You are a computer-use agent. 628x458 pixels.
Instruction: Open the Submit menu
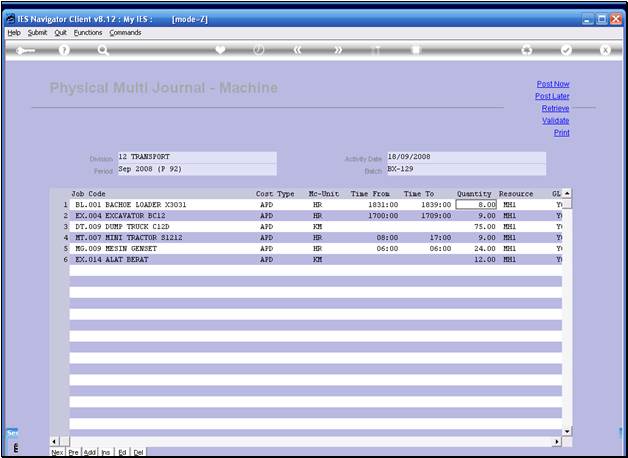(x=37, y=33)
